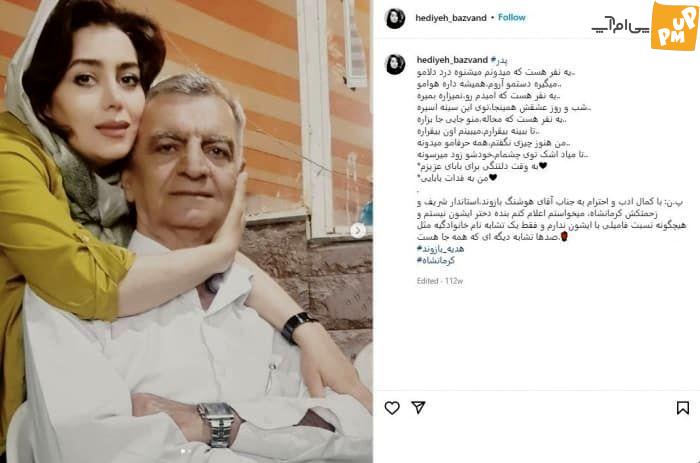Click the avatar beside the caption text
The width and height of the screenshot is (700, 463).
pos(395,64)
